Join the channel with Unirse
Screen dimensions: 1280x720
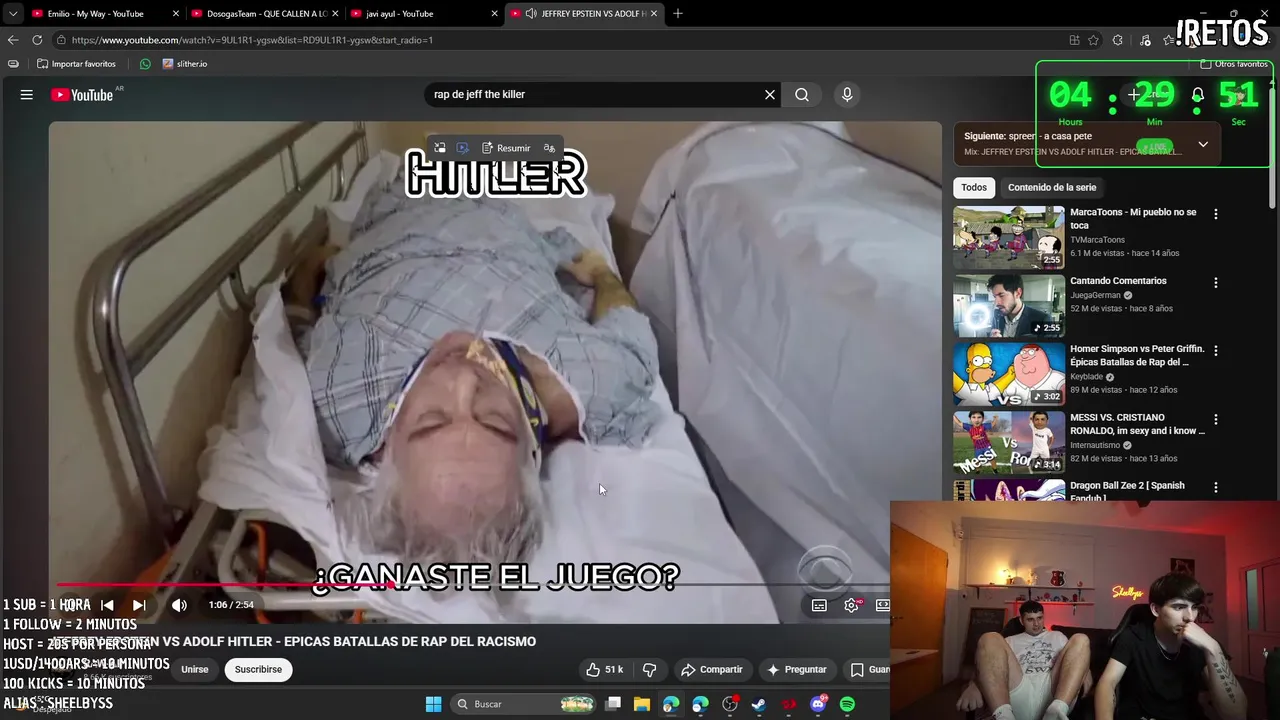coord(195,669)
